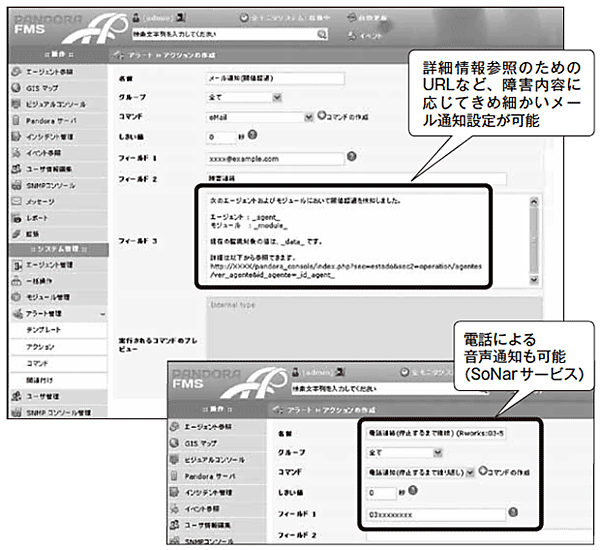Click コマンドの作成 link in back window
Viewport: 600px width, 550px height.
347,117
